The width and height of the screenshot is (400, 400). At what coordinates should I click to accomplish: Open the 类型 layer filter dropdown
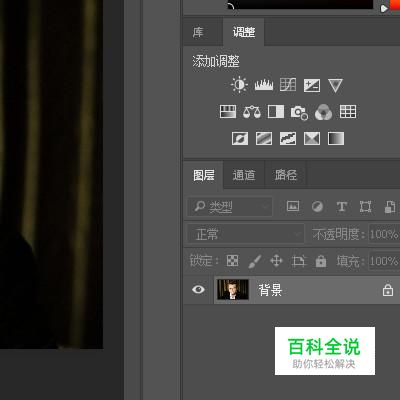pyautogui.click(x=230, y=207)
